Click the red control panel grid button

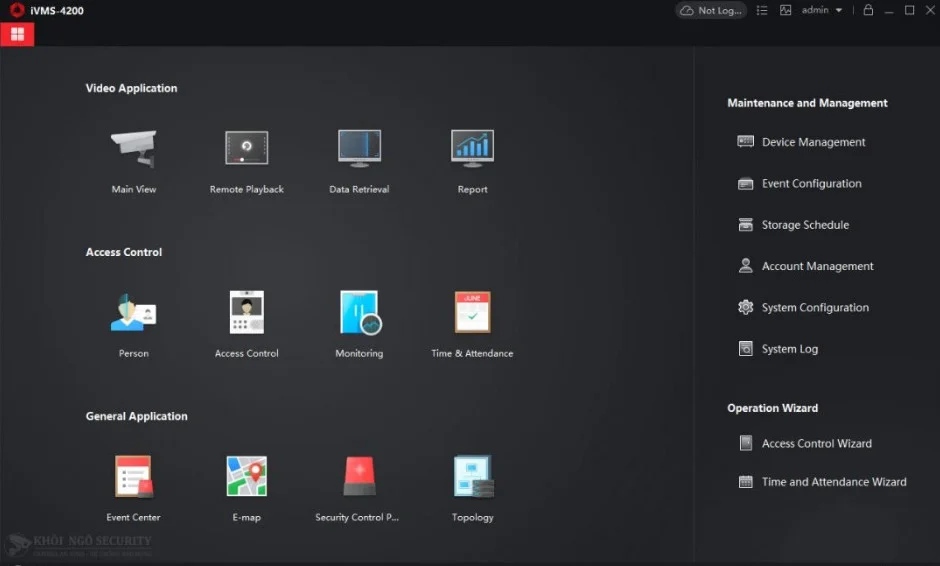[17, 34]
